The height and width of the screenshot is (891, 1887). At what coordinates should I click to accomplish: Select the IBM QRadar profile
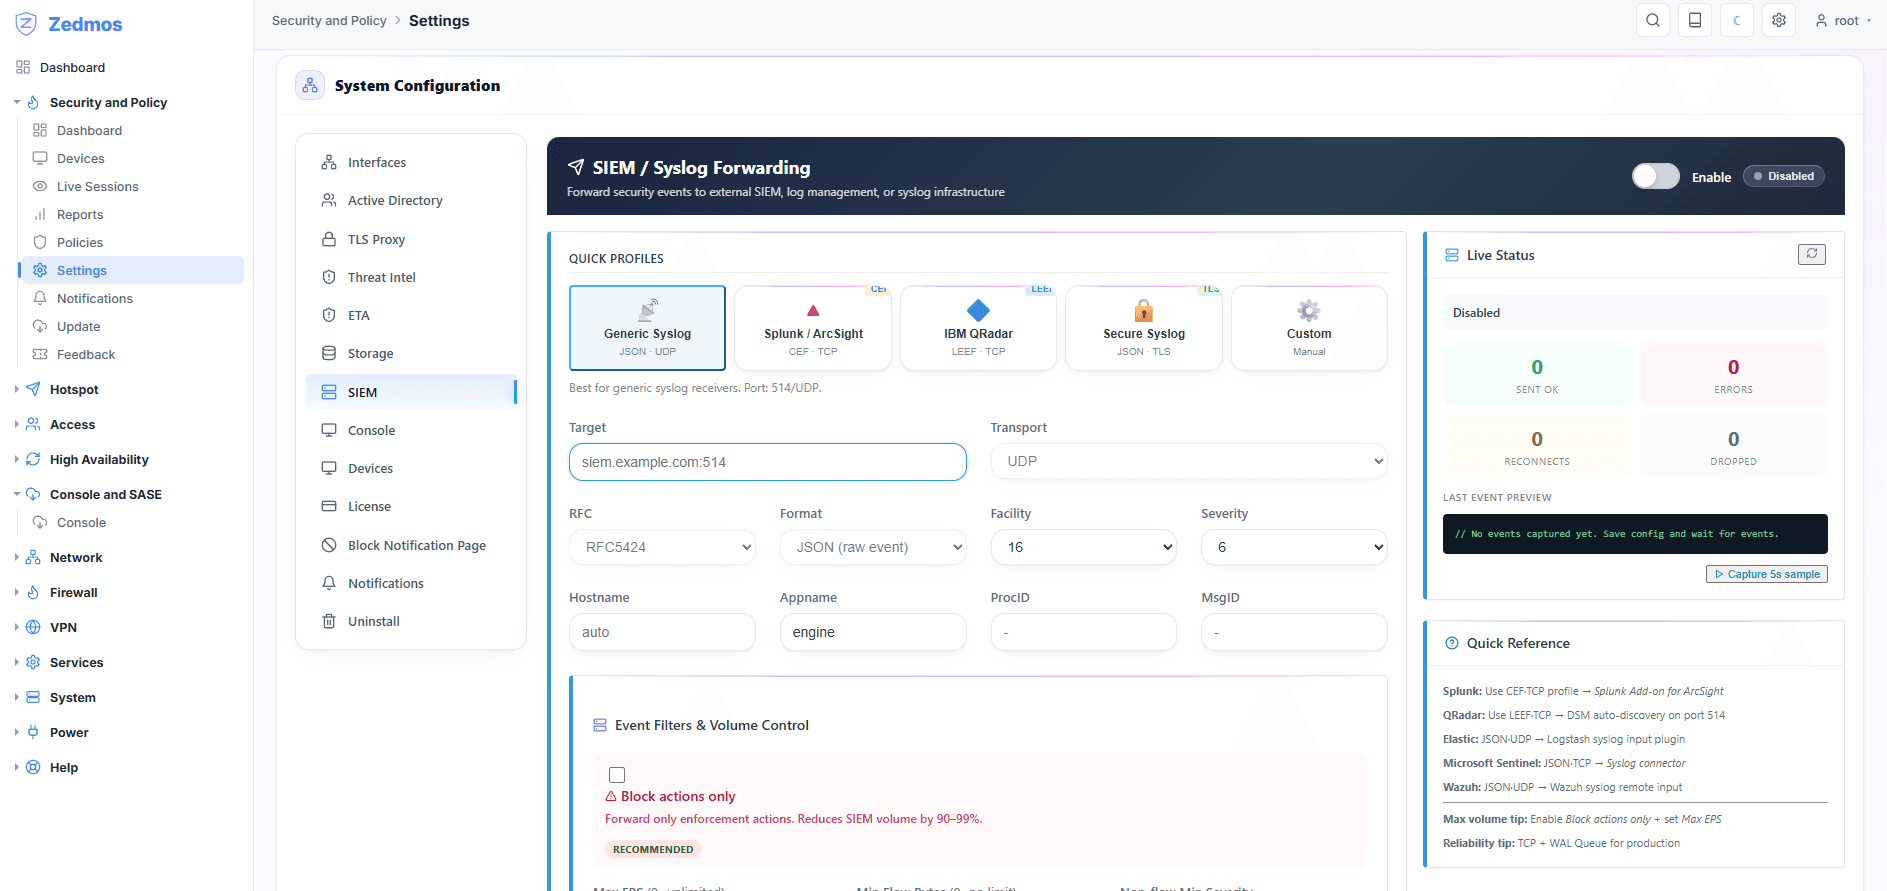[x=978, y=328]
